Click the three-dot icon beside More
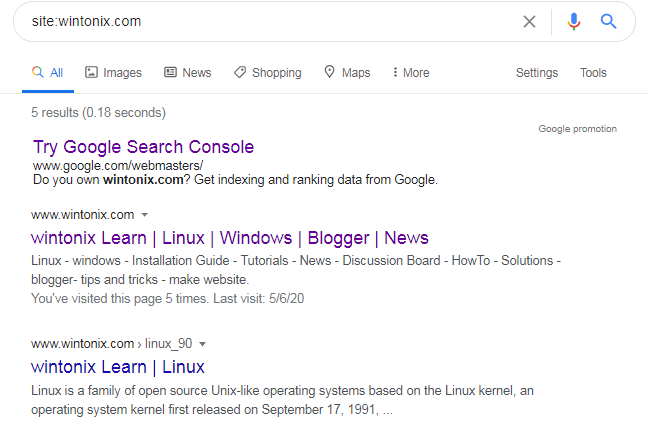This screenshot has width=647, height=436. tap(395, 72)
